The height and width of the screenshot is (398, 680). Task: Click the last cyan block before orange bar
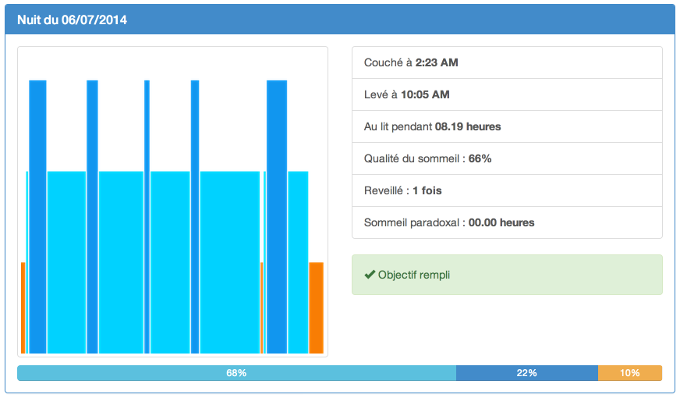pyautogui.click(x=298, y=262)
